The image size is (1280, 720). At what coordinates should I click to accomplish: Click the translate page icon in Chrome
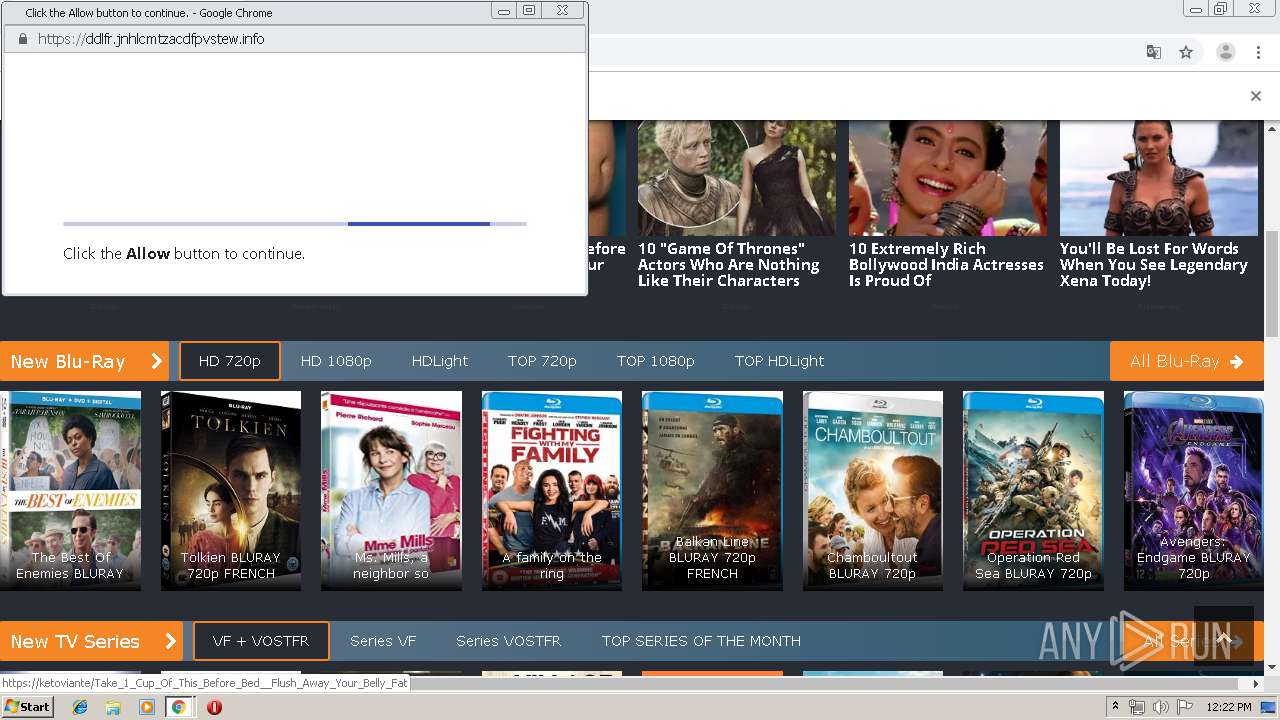click(x=1154, y=52)
